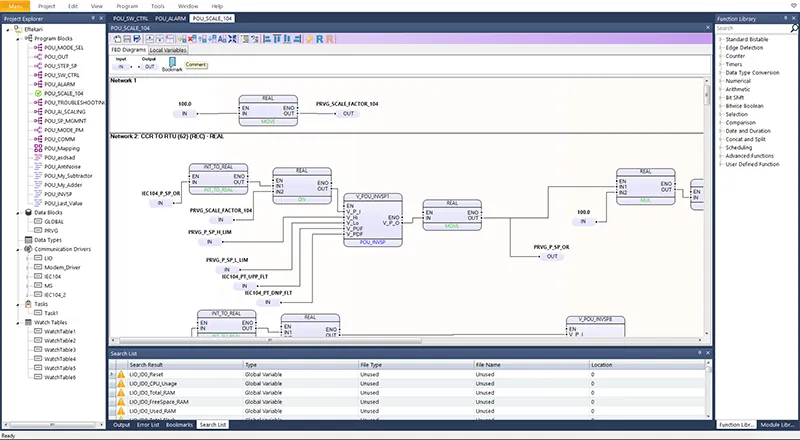Image resolution: width=800 pixels, height=440 pixels.
Task: Select WatchTable3 in Project Explorer
Action: (60, 350)
